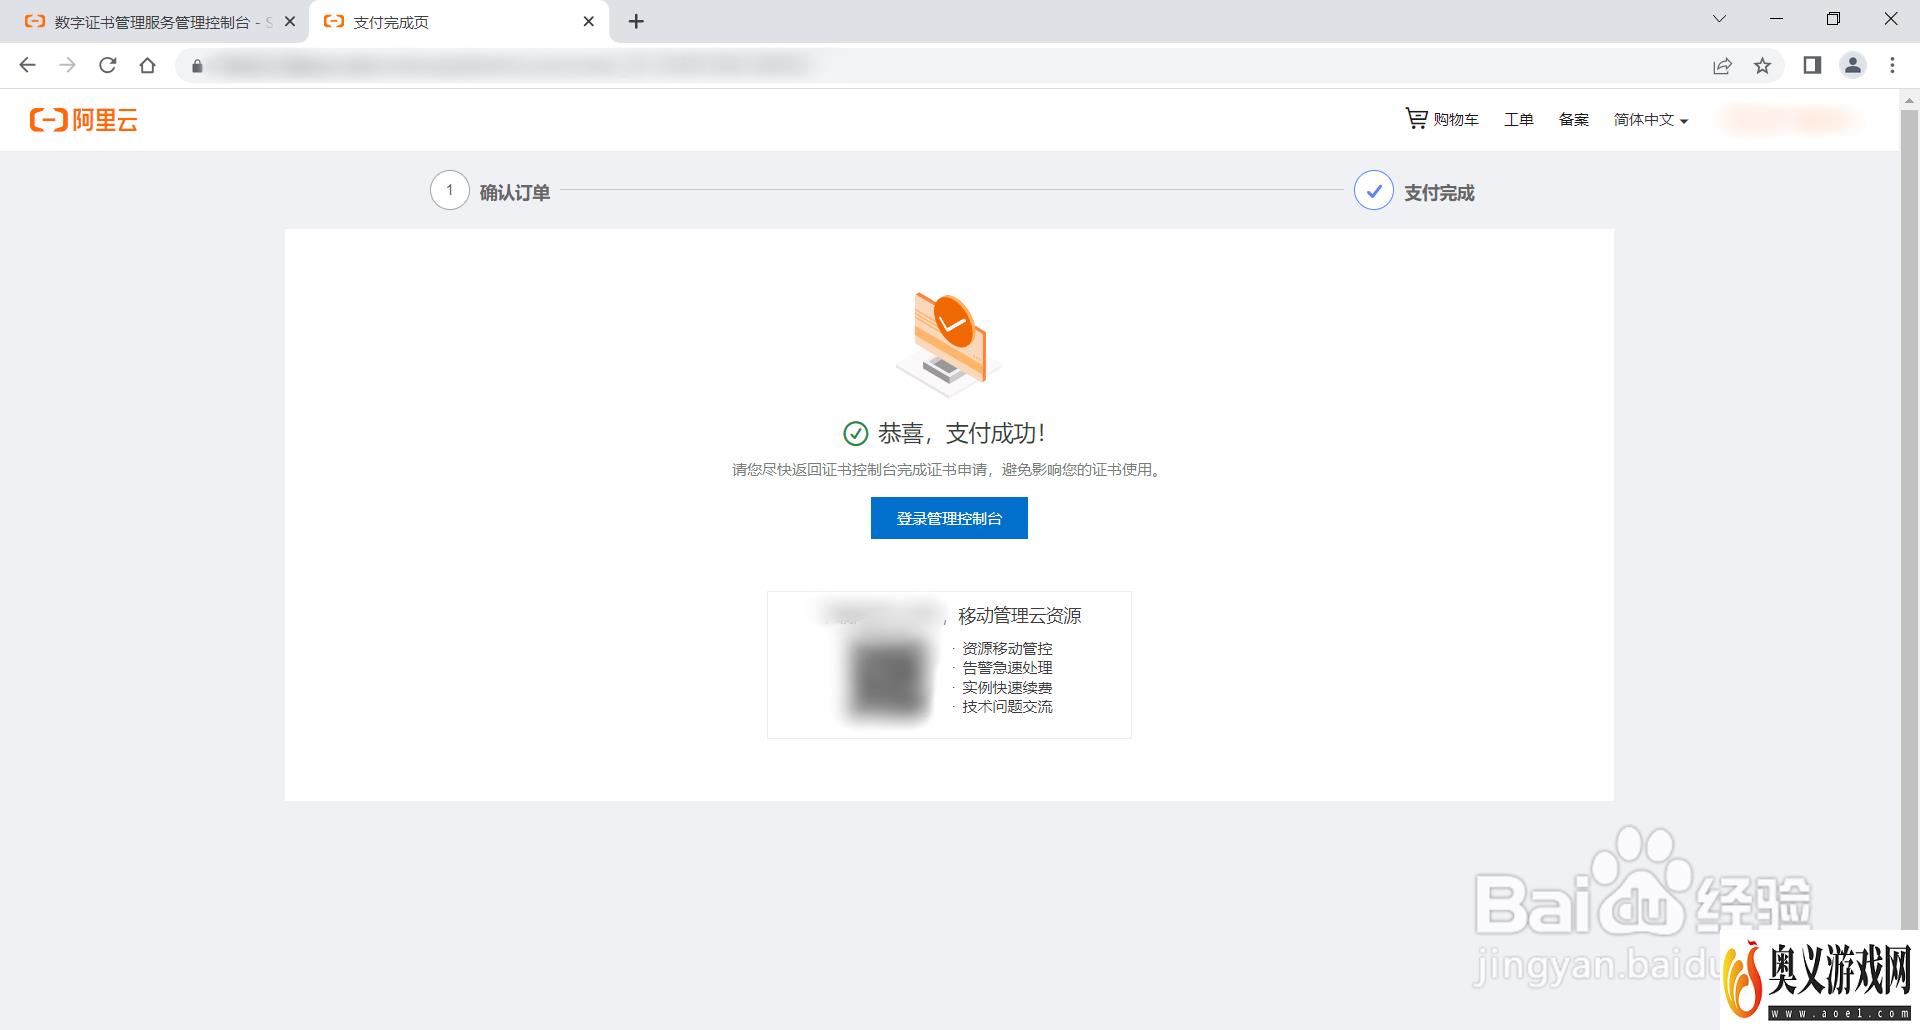1920x1030 pixels.
Task: Toggle the browser side panel
Action: coord(1812,65)
